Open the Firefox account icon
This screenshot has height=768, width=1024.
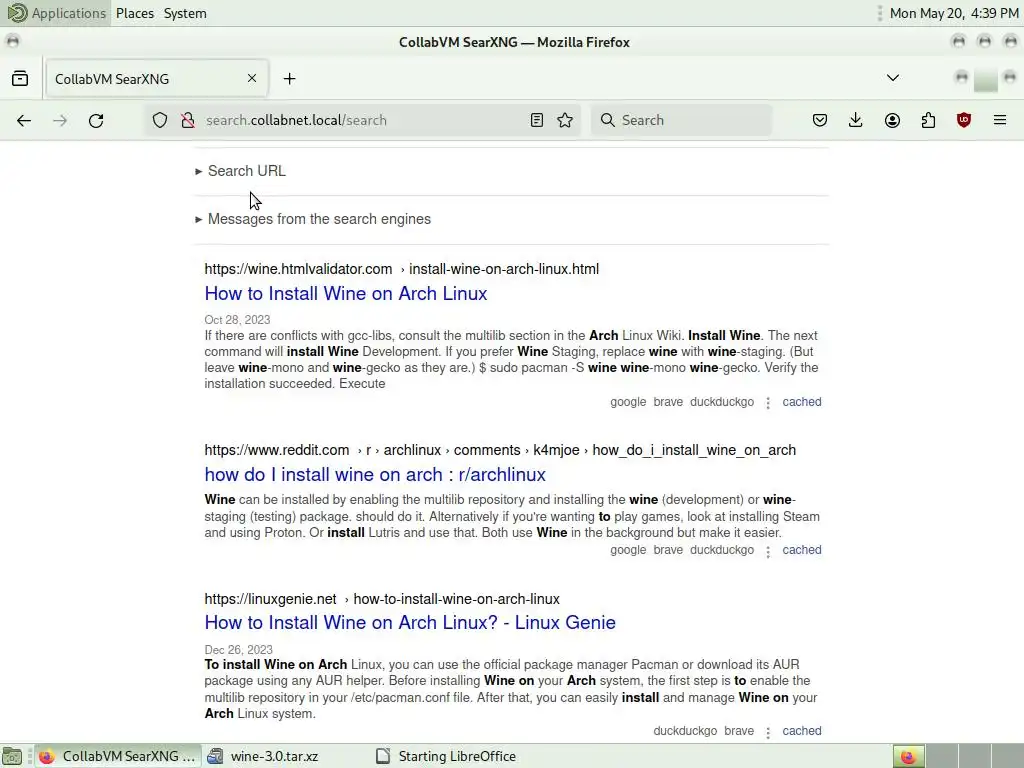tap(892, 120)
